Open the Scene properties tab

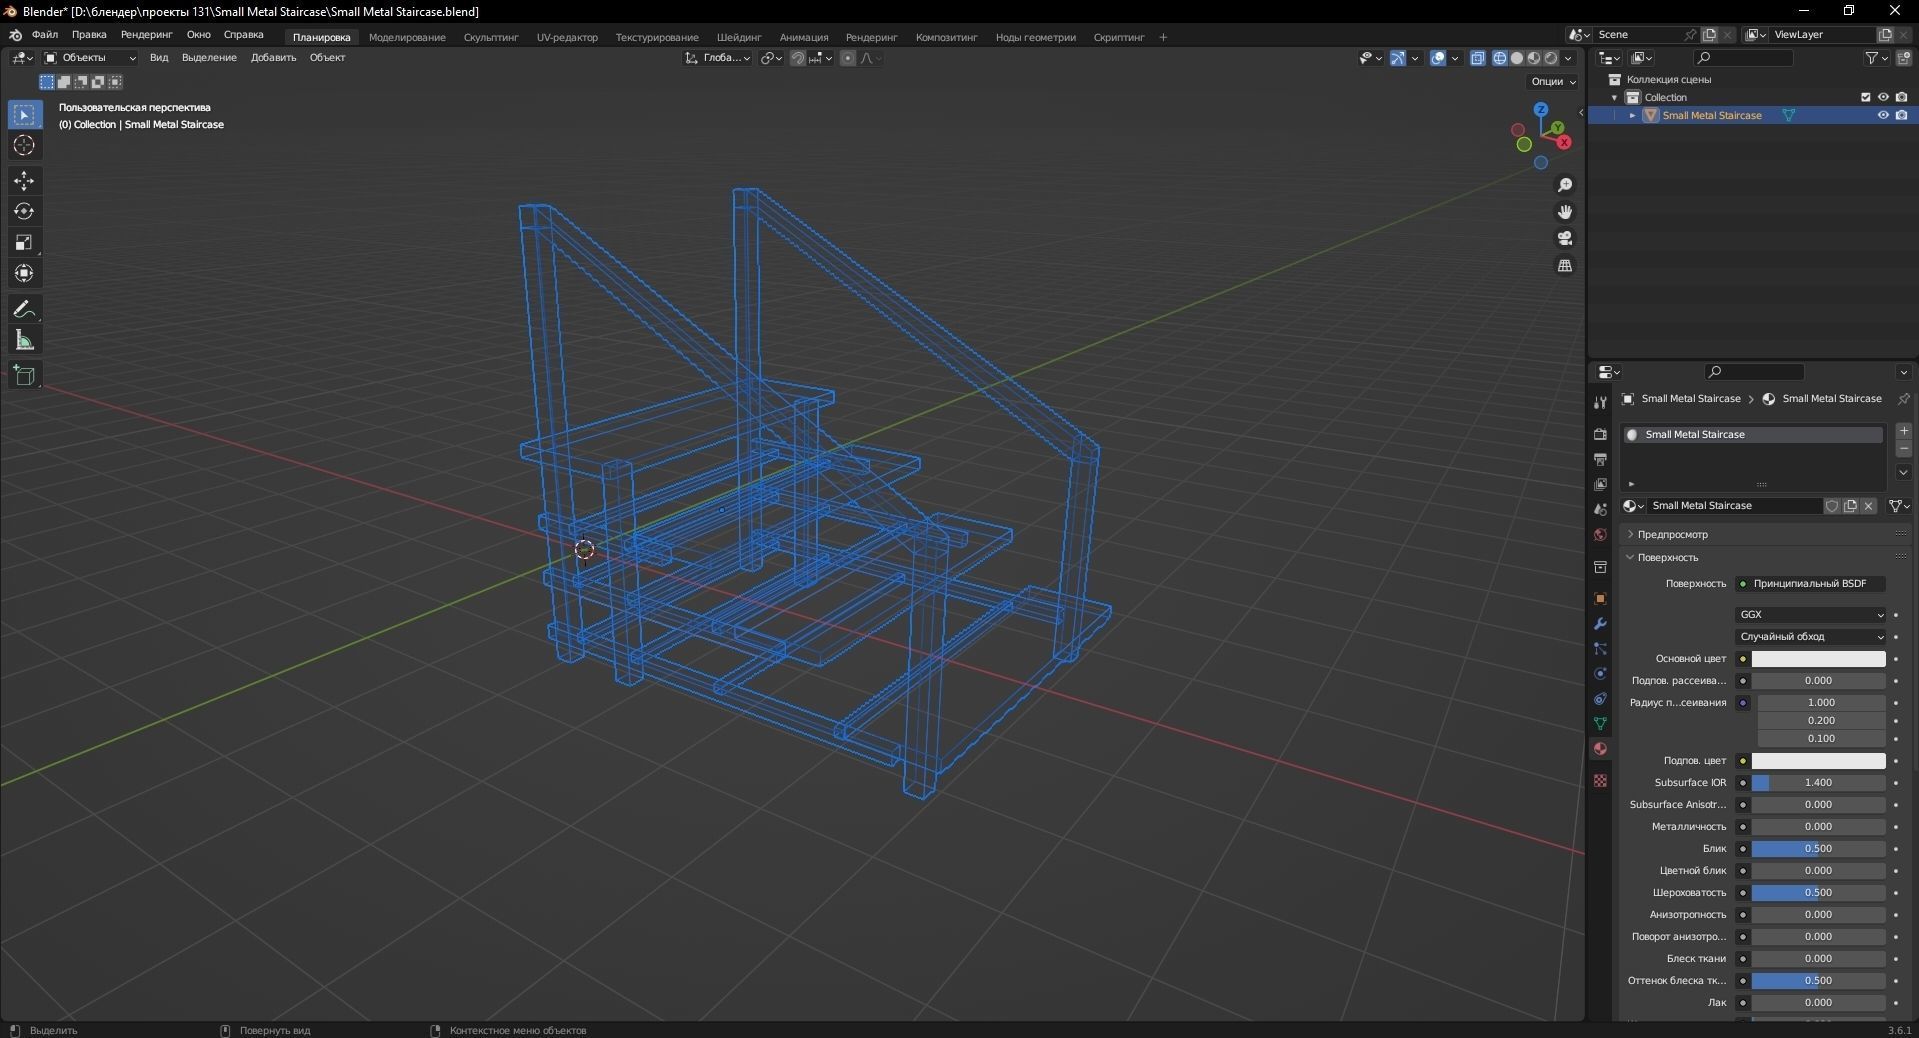pos(1600,509)
